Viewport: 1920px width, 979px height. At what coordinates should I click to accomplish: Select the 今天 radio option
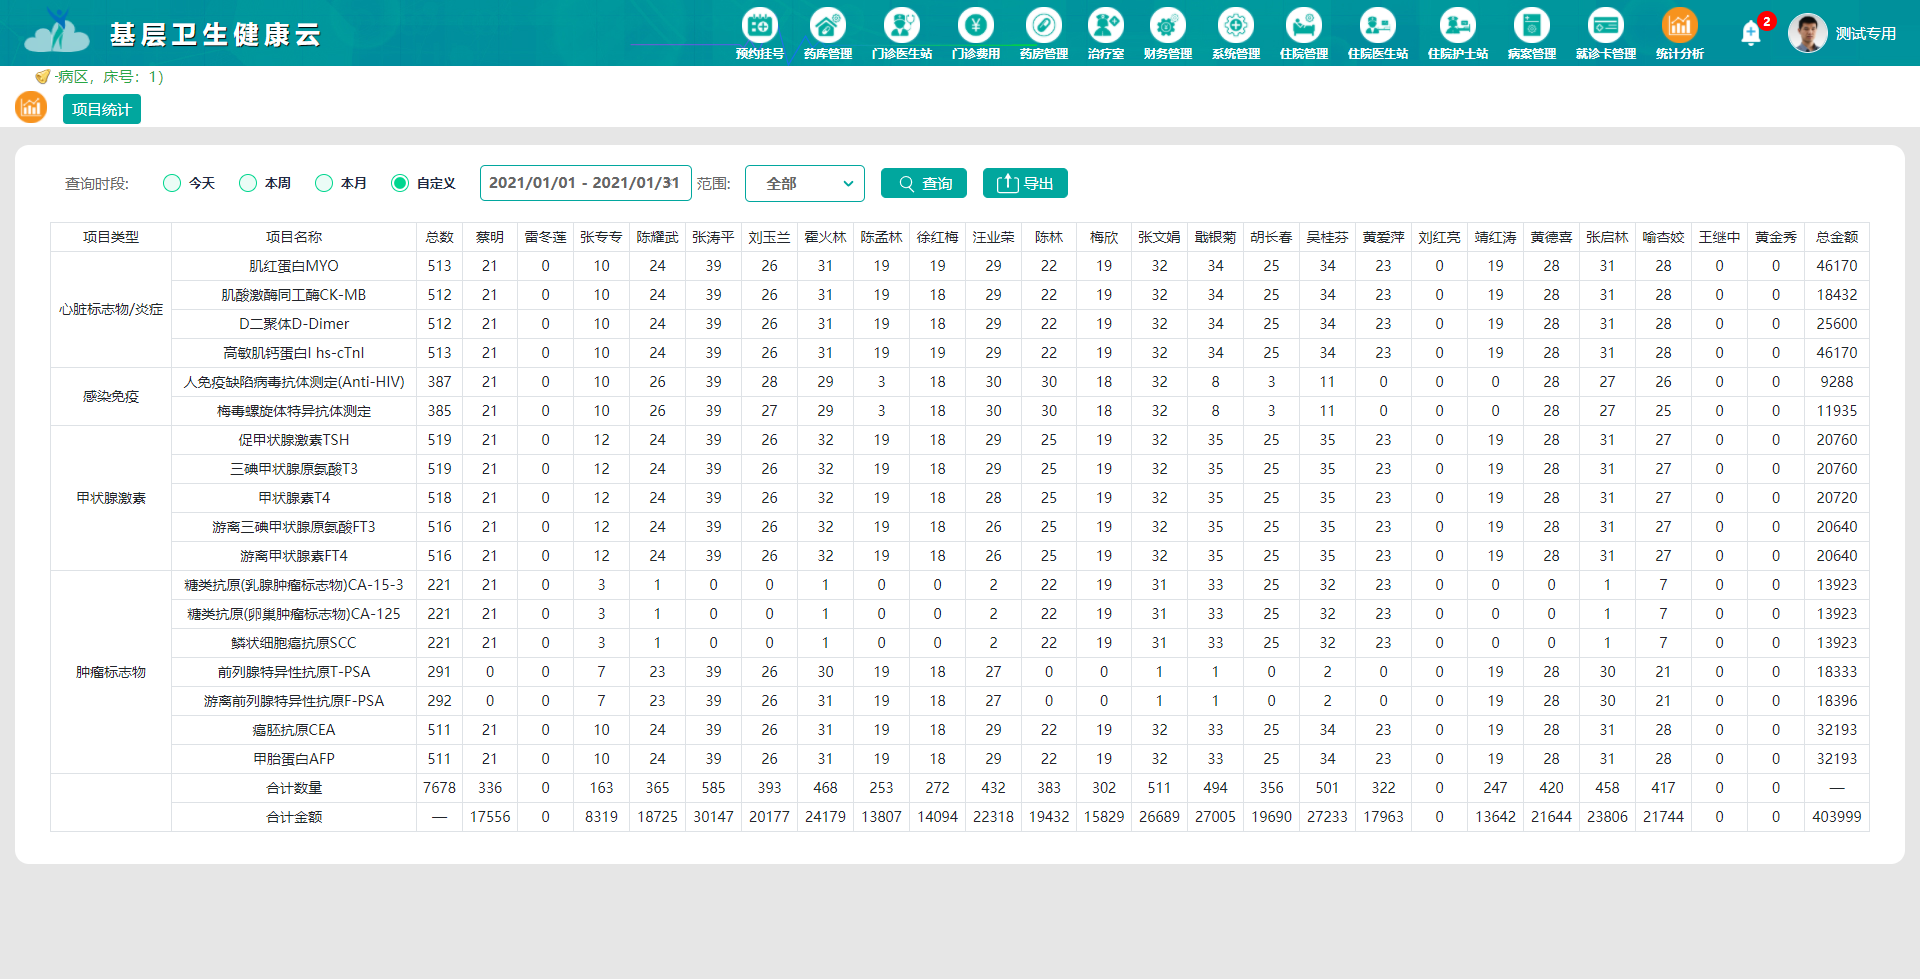[172, 183]
